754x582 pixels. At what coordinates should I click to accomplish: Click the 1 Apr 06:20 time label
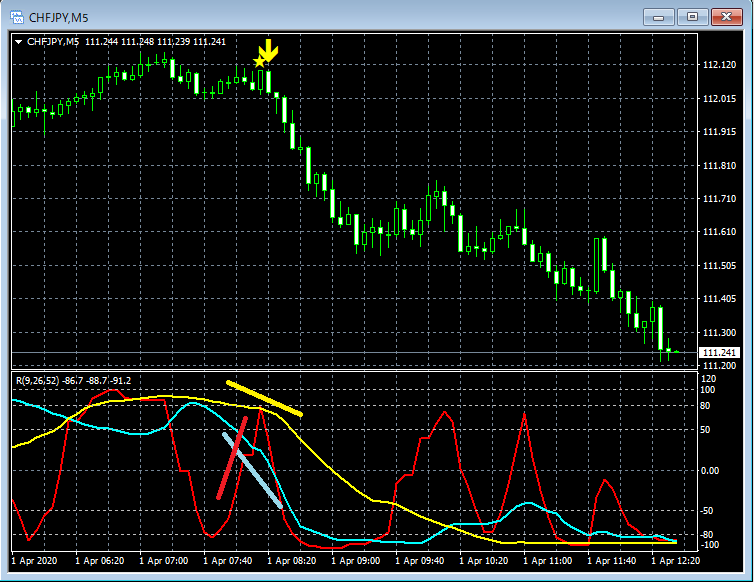pyautogui.click(x=100, y=561)
